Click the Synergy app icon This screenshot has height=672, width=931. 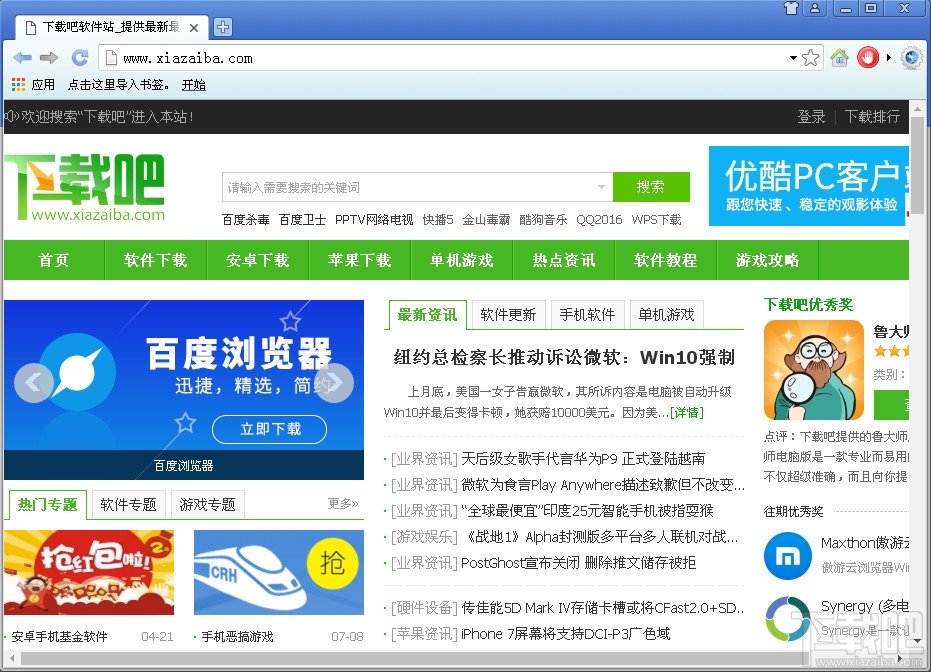[788, 619]
